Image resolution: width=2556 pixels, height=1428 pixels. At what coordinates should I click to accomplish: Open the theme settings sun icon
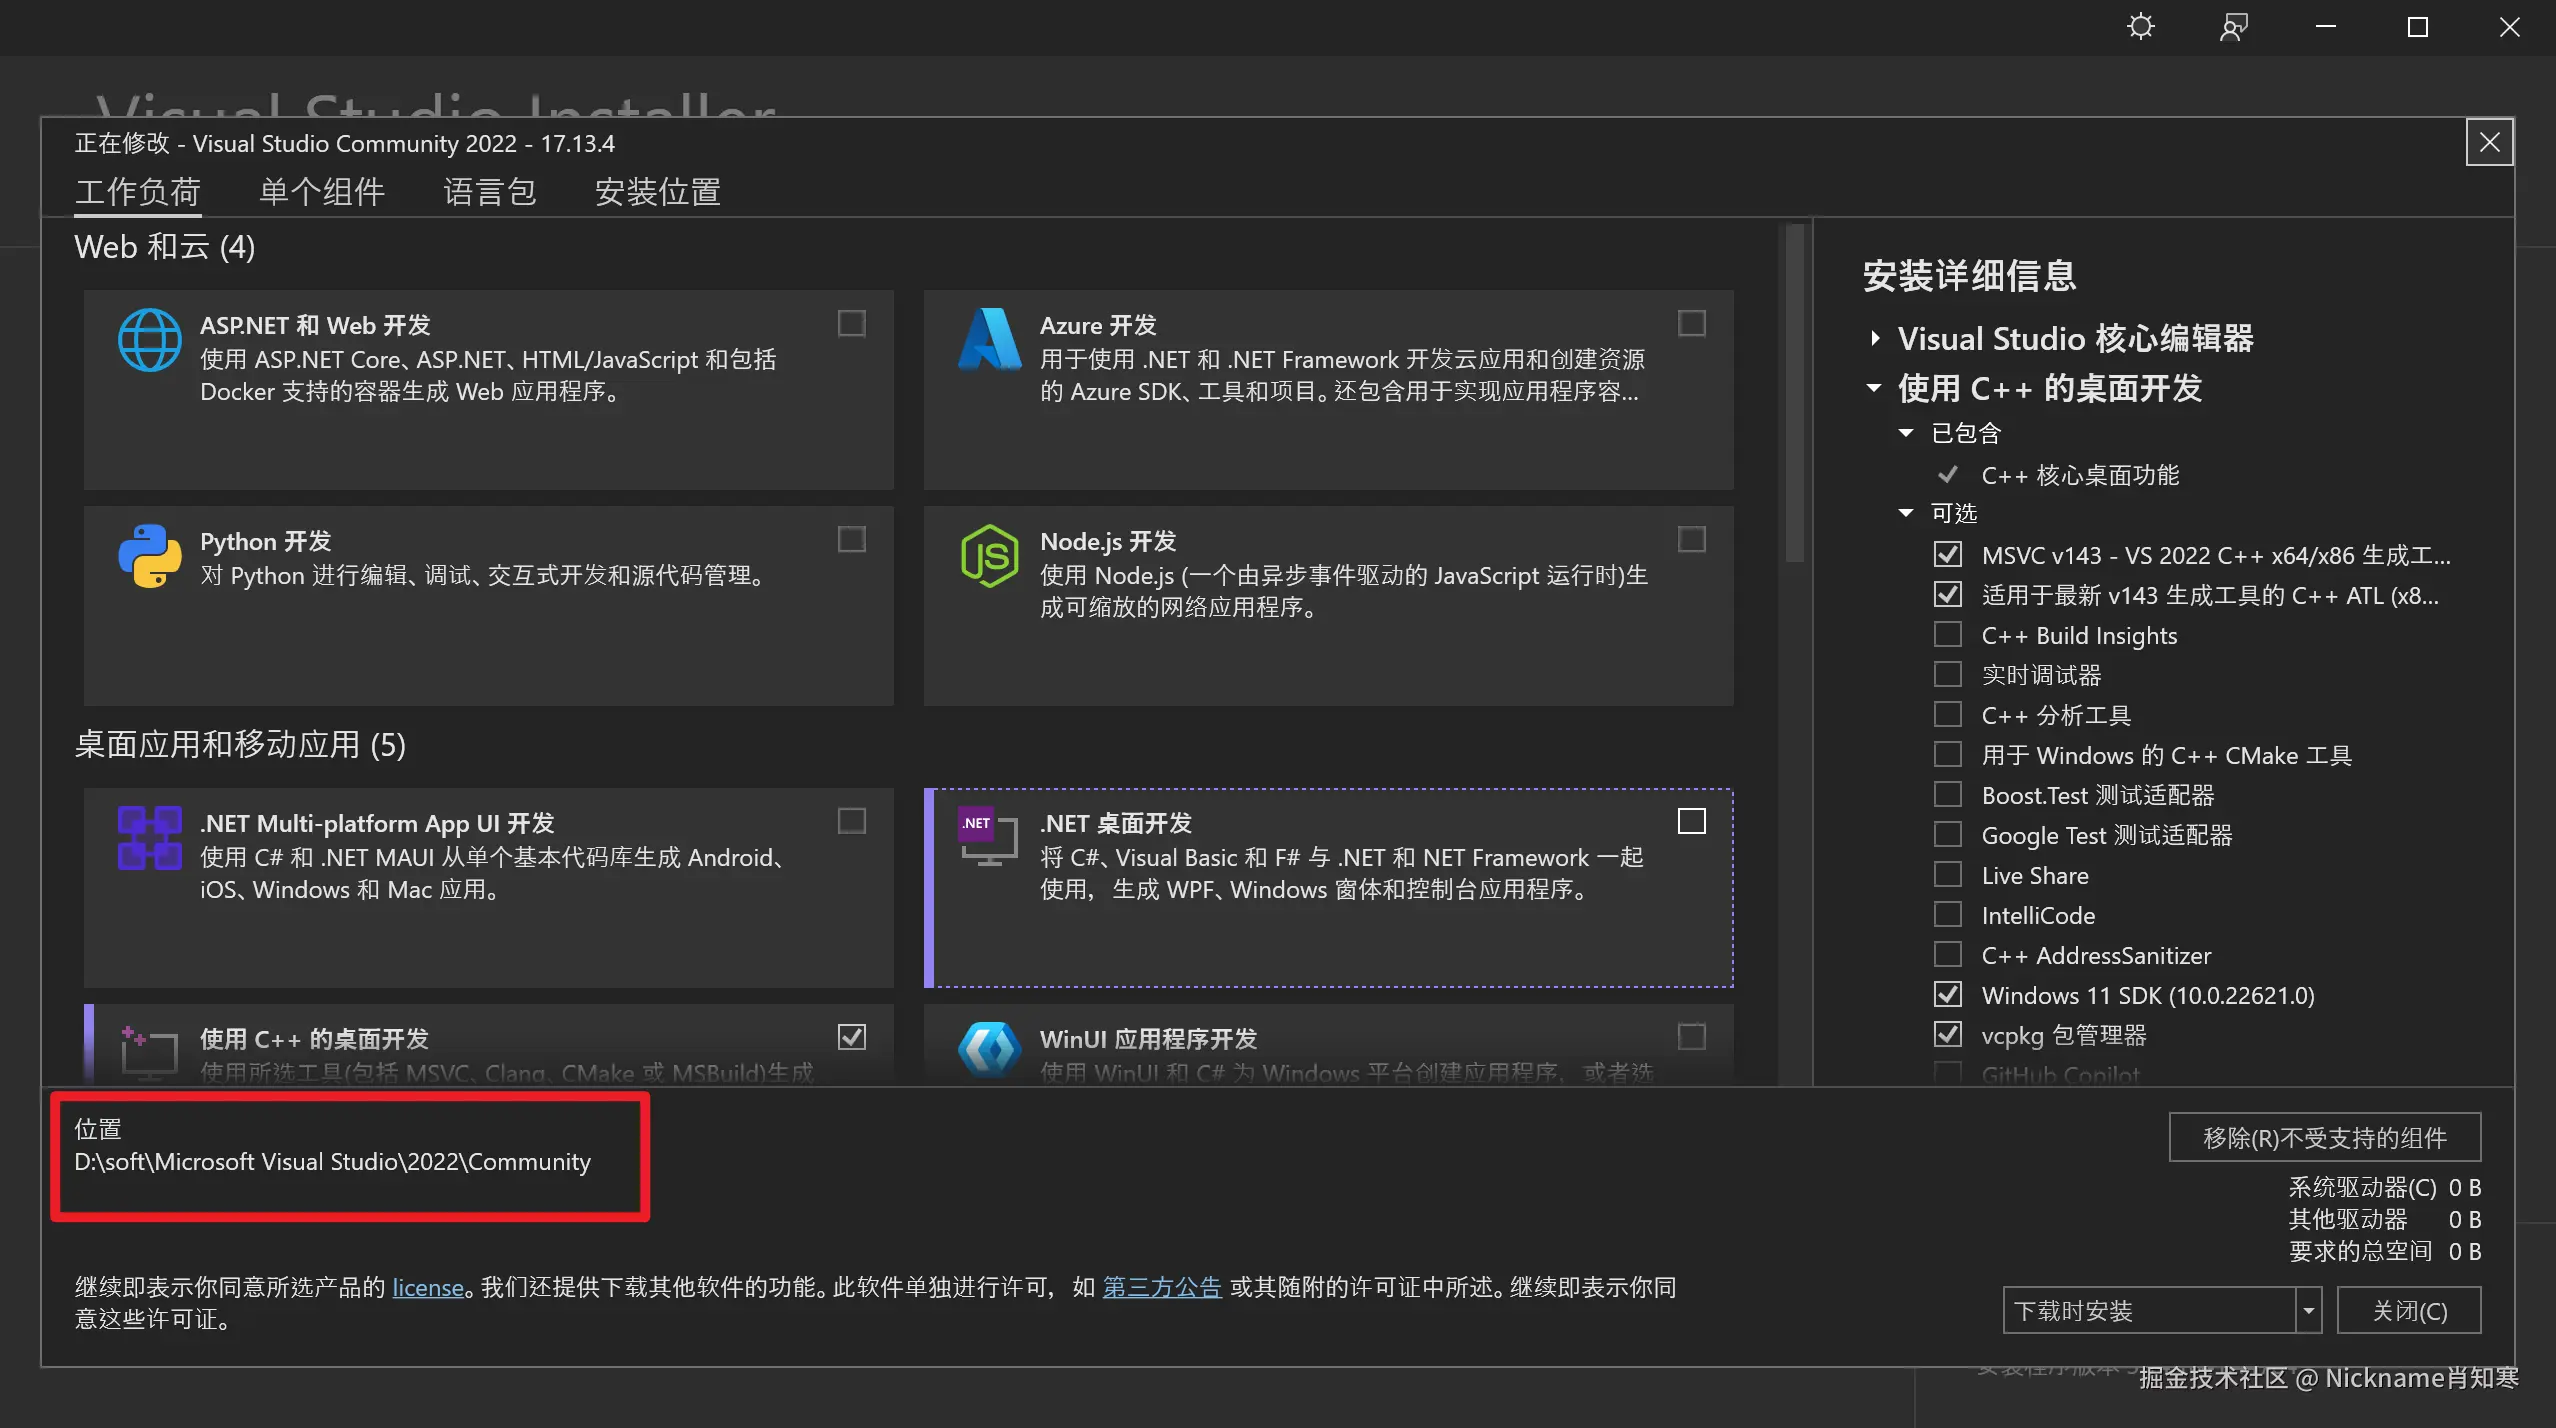[x=2141, y=27]
